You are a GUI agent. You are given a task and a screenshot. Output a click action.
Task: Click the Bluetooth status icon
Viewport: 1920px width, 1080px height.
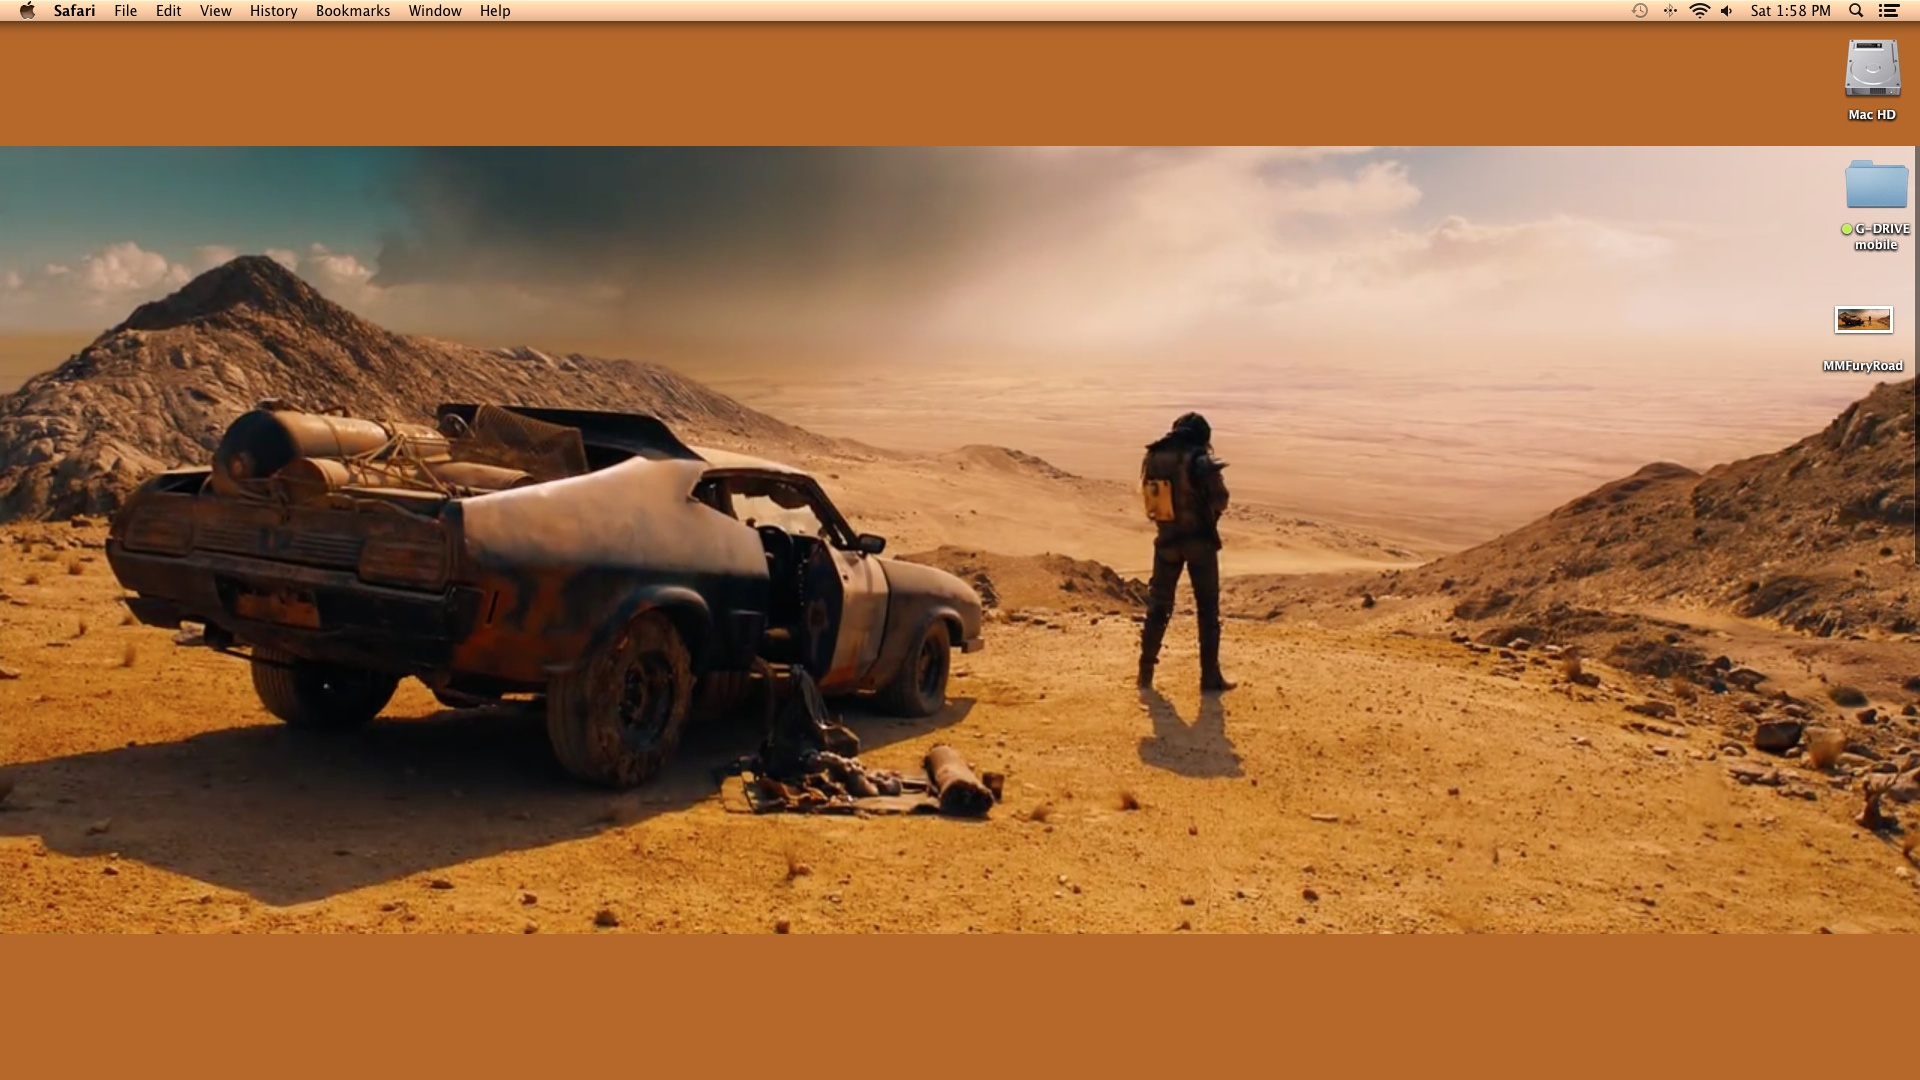tap(1669, 11)
